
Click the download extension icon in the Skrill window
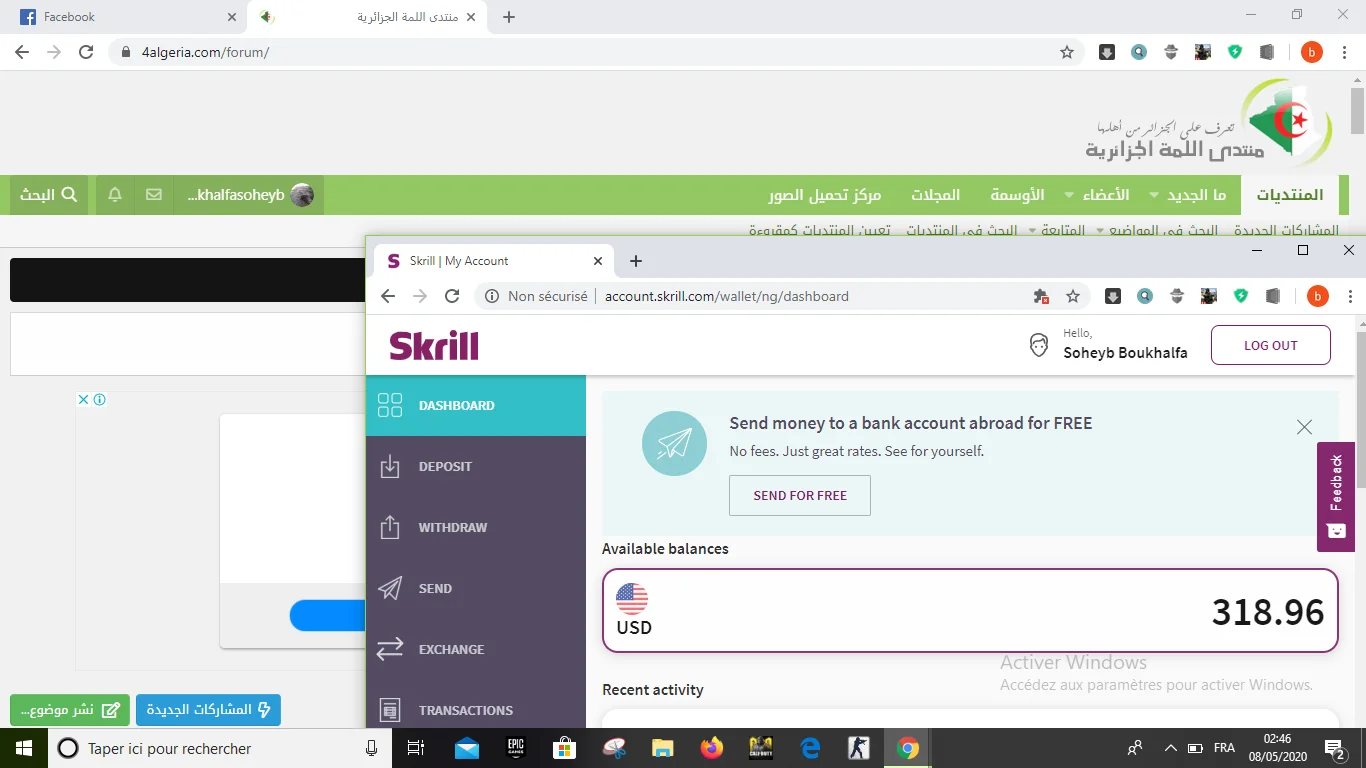(1113, 296)
